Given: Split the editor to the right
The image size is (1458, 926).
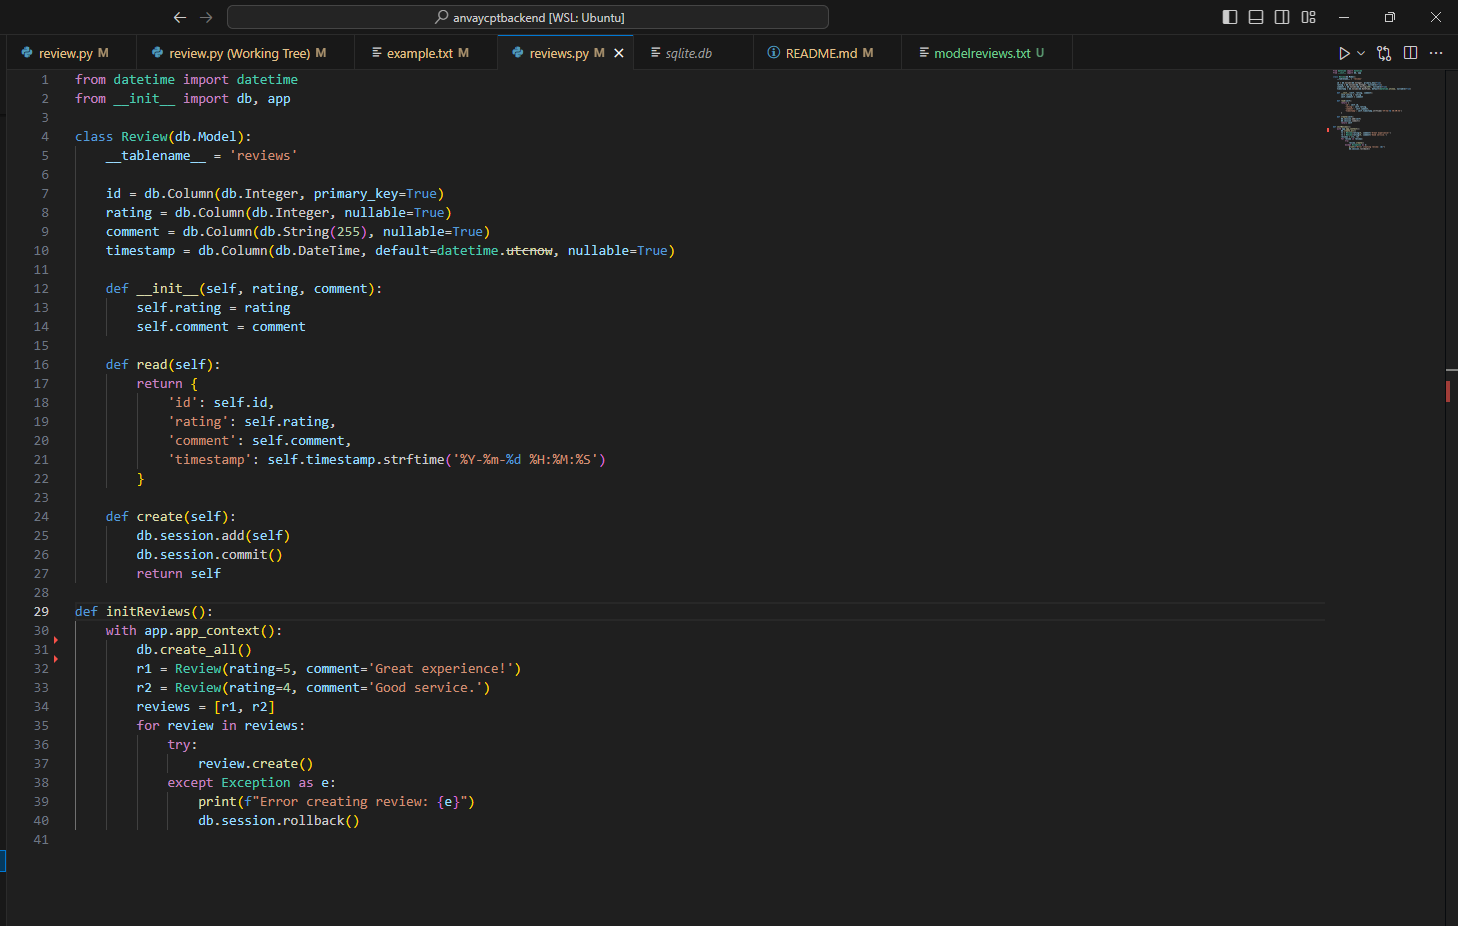Looking at the screenshot, I should coord(1410,53).
